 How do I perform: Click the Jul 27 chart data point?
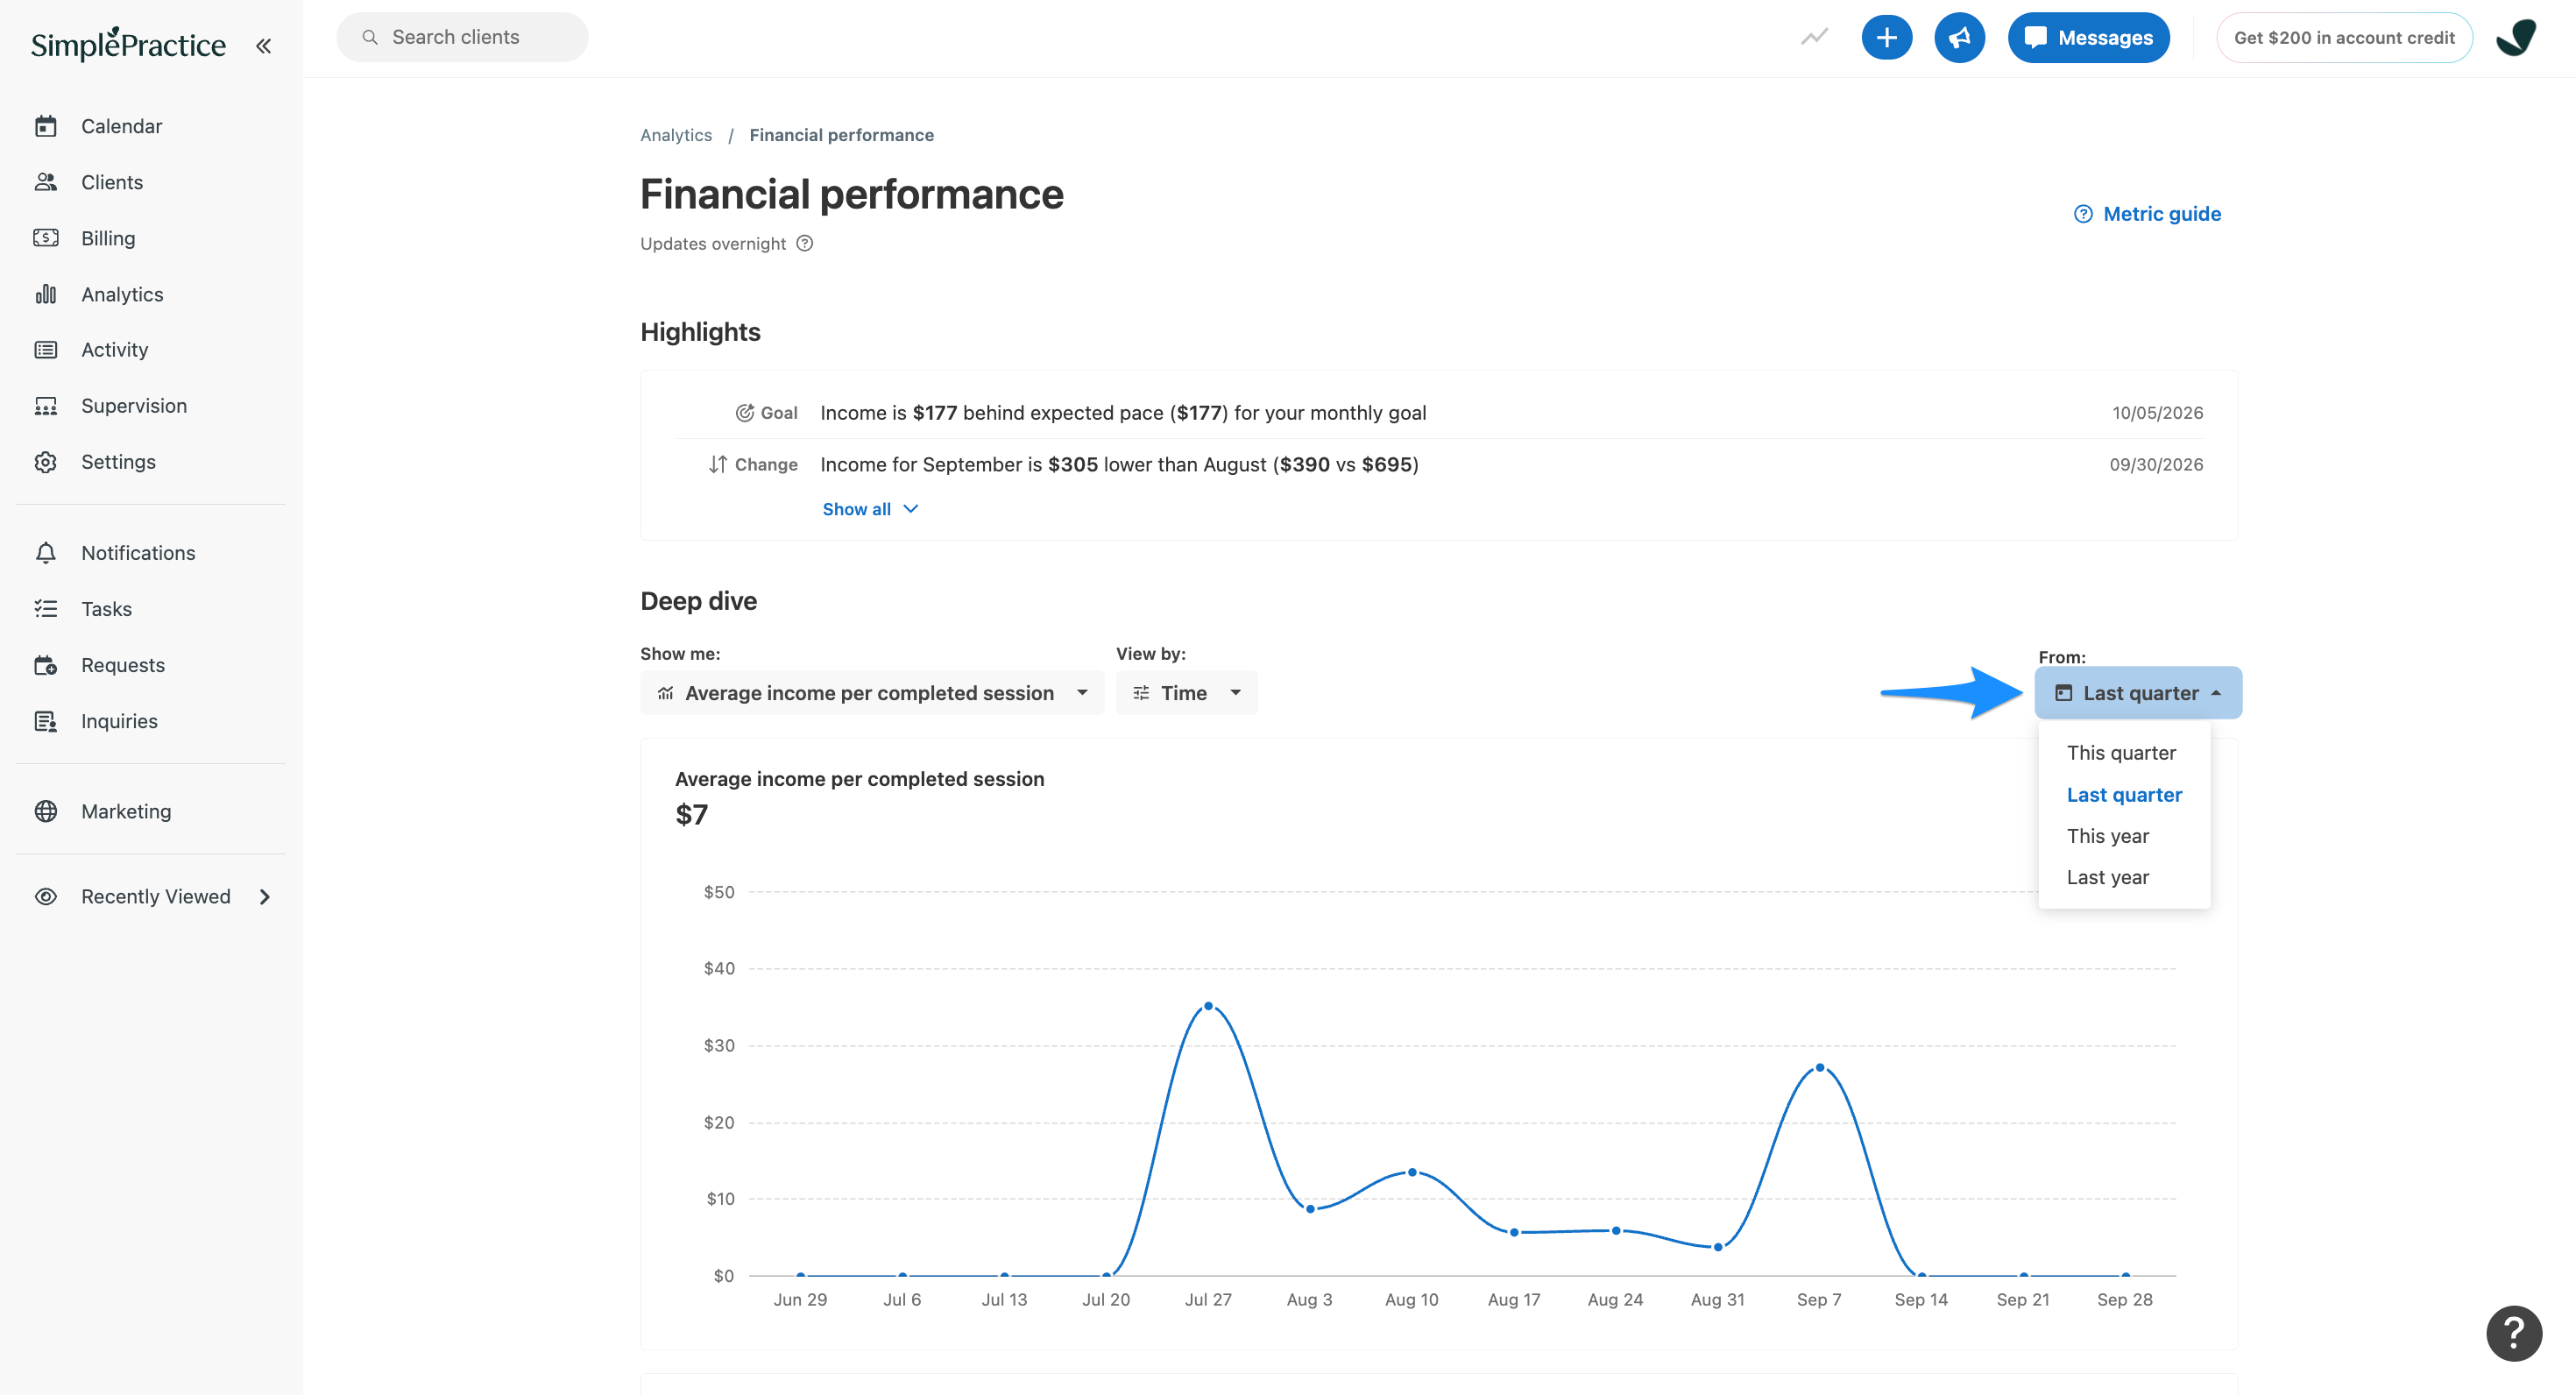point(1208,1006)
